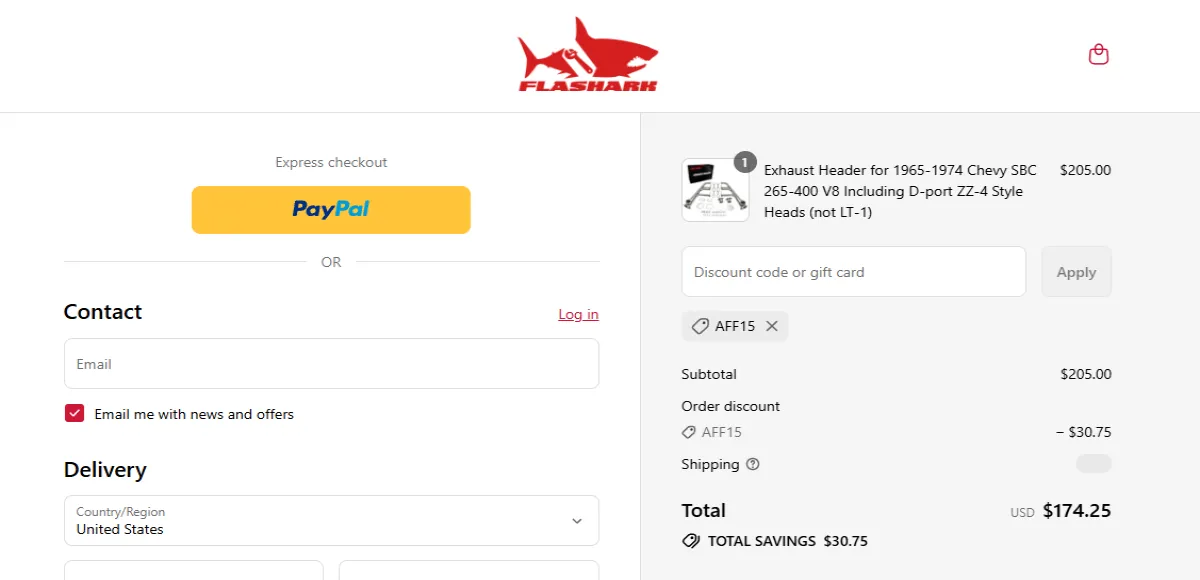Image resolution: width=1200 pixels, height=580 pixels.
Task: Open the shopping cart bag icon
Action: (x=1098, y=54)
